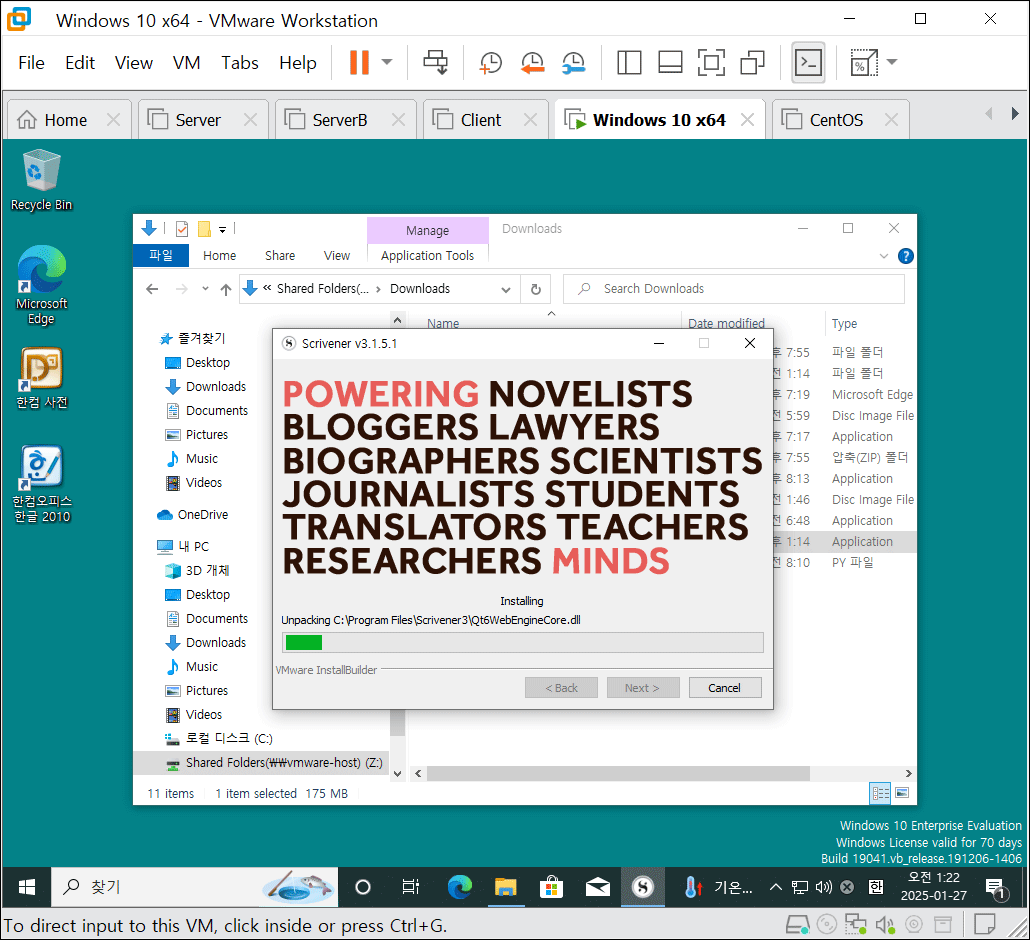
Task: Revert the VM to its snapshot
Action: tap(532, 62)
